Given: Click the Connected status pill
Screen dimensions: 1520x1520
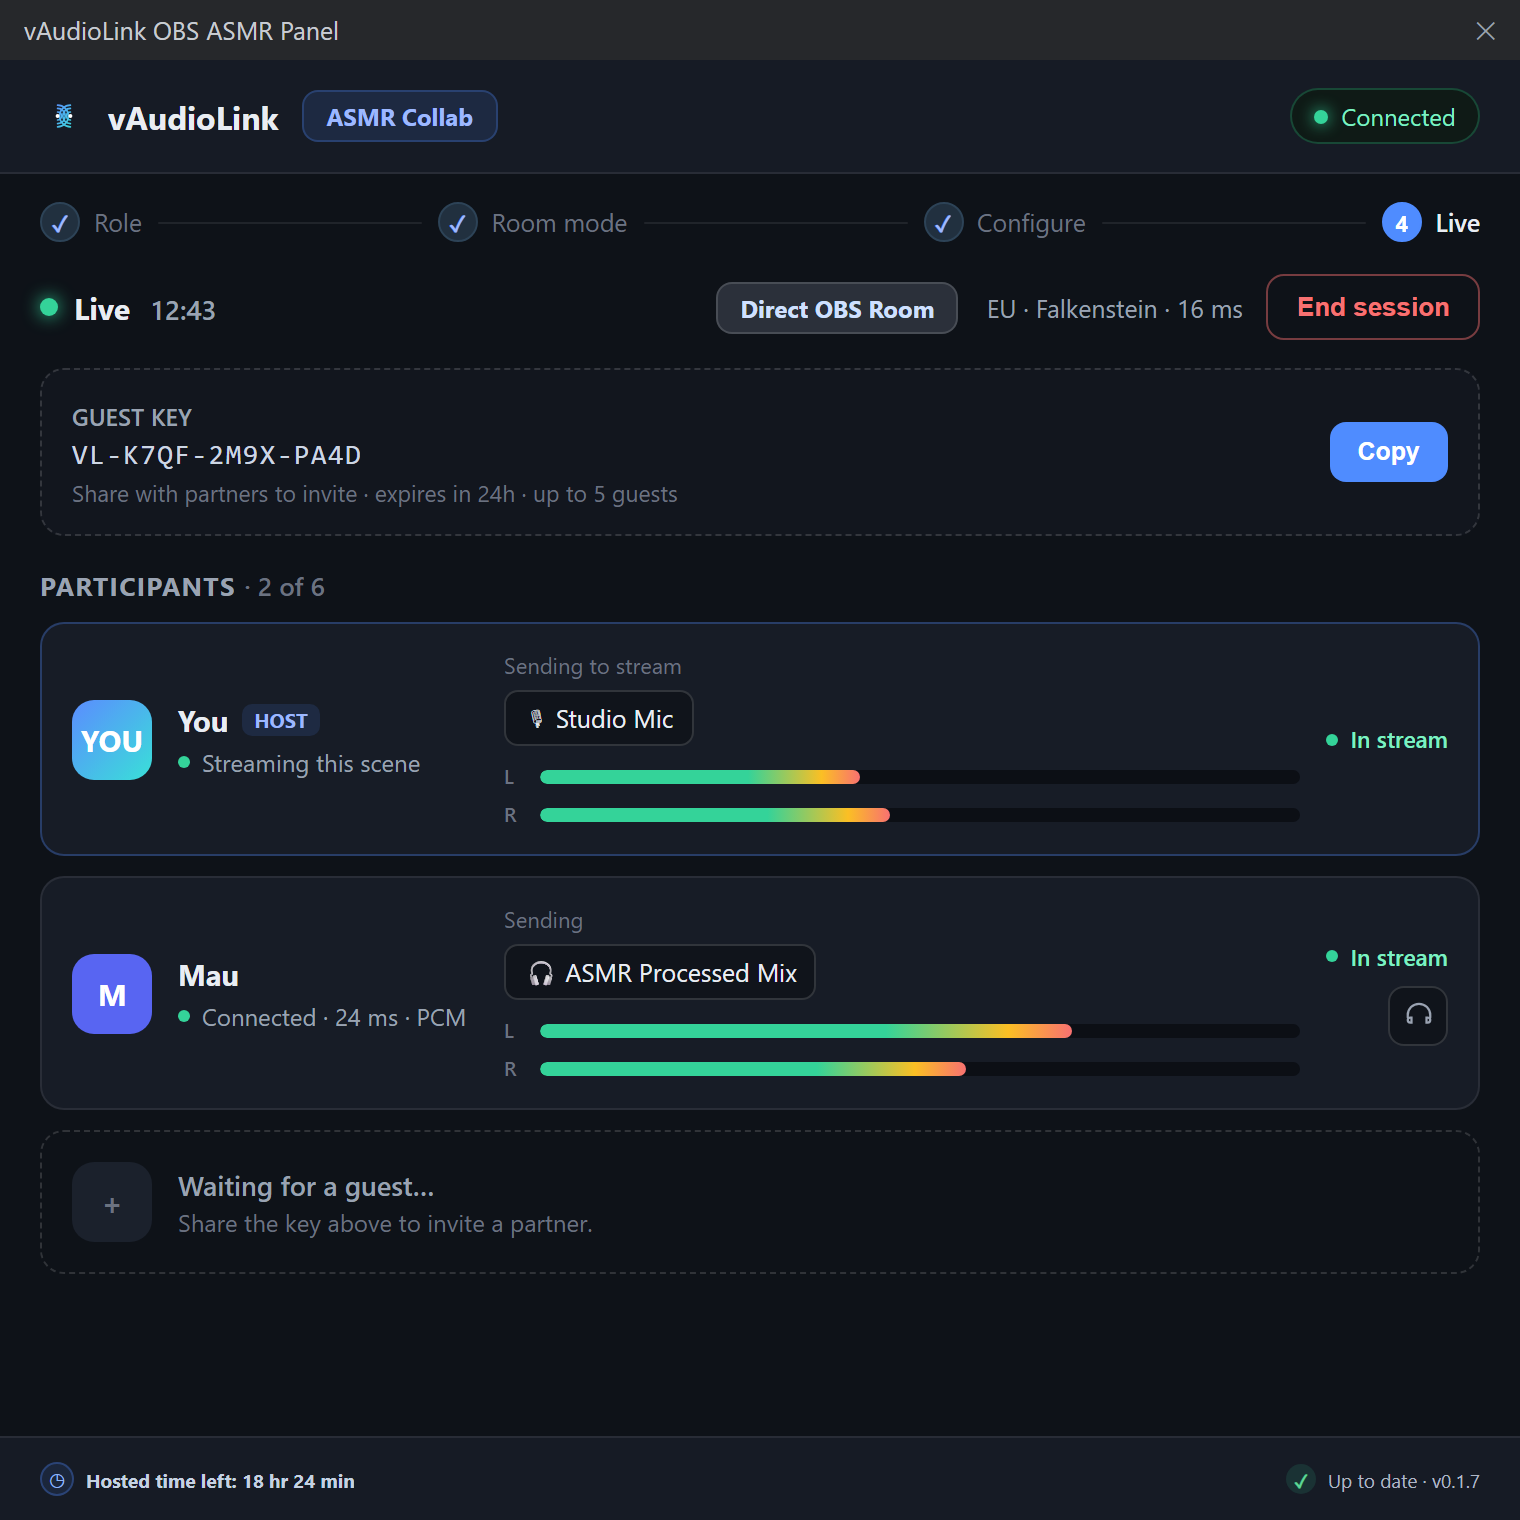Looking at the screenshot, I should click(x=1385, y=117).
